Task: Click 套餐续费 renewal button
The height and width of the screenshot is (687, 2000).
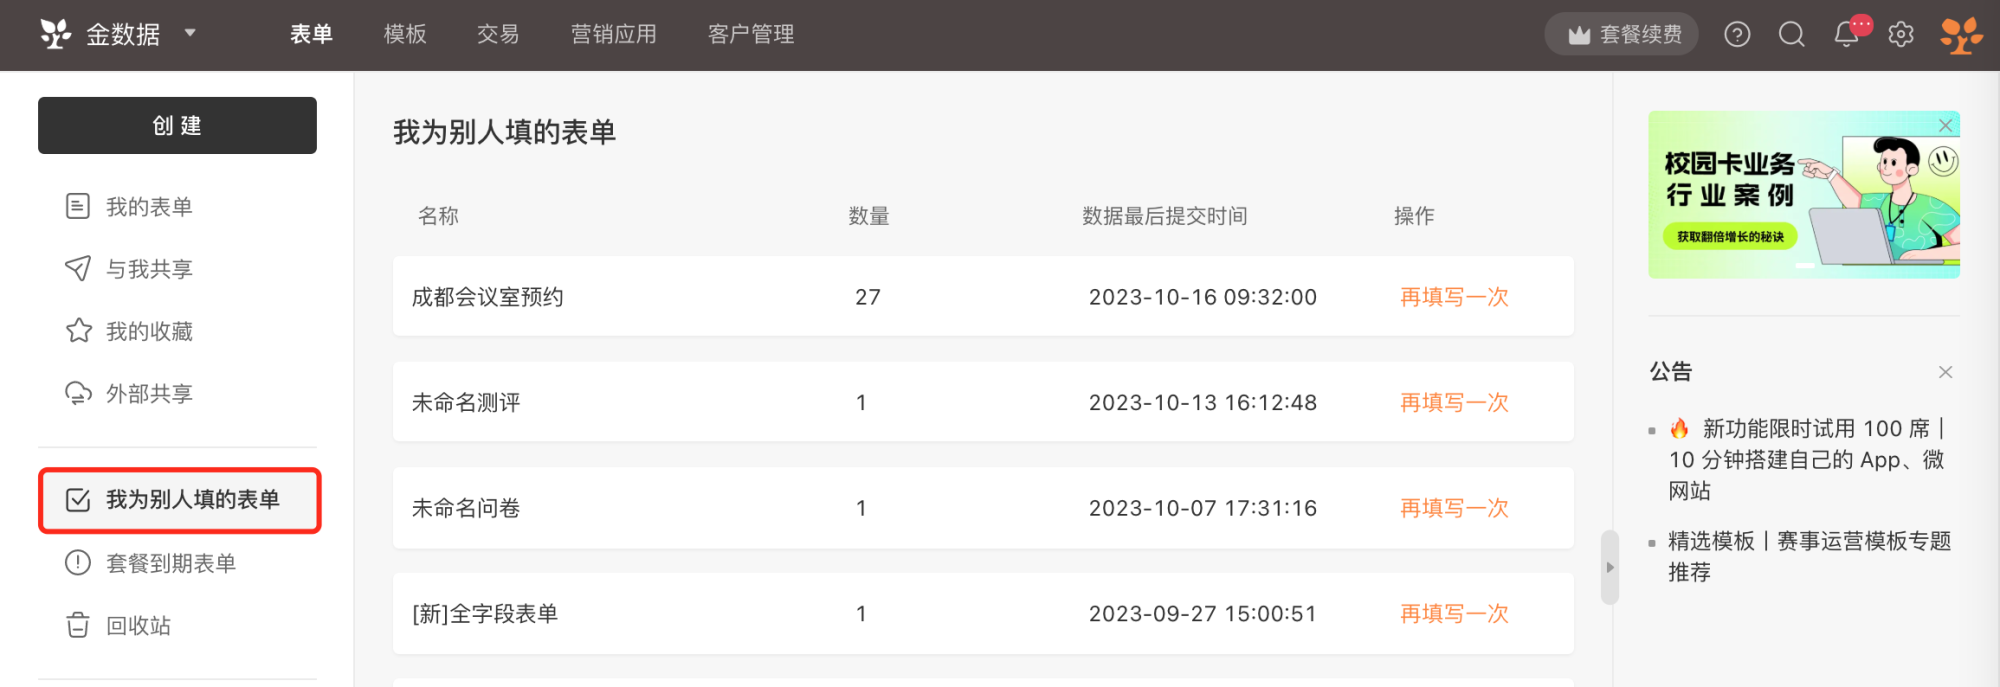Action: 1621,34
